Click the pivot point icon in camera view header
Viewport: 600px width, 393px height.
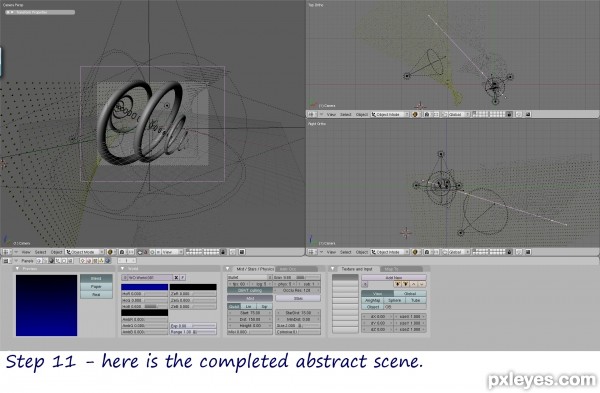[x=122, y=252]
